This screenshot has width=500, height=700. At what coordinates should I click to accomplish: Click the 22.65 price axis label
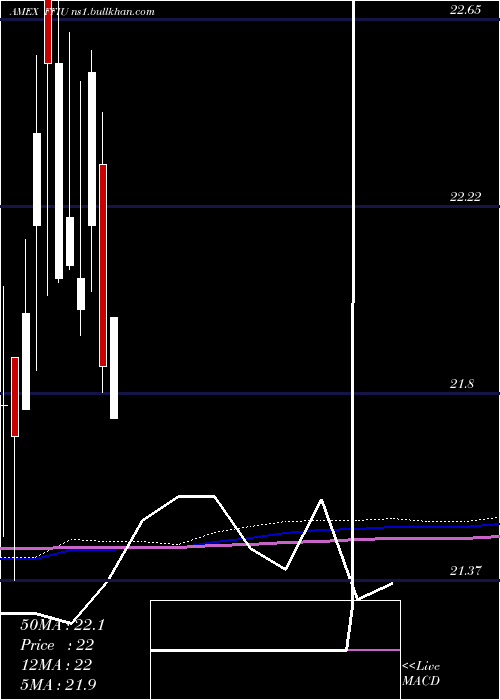pos(465,10)
